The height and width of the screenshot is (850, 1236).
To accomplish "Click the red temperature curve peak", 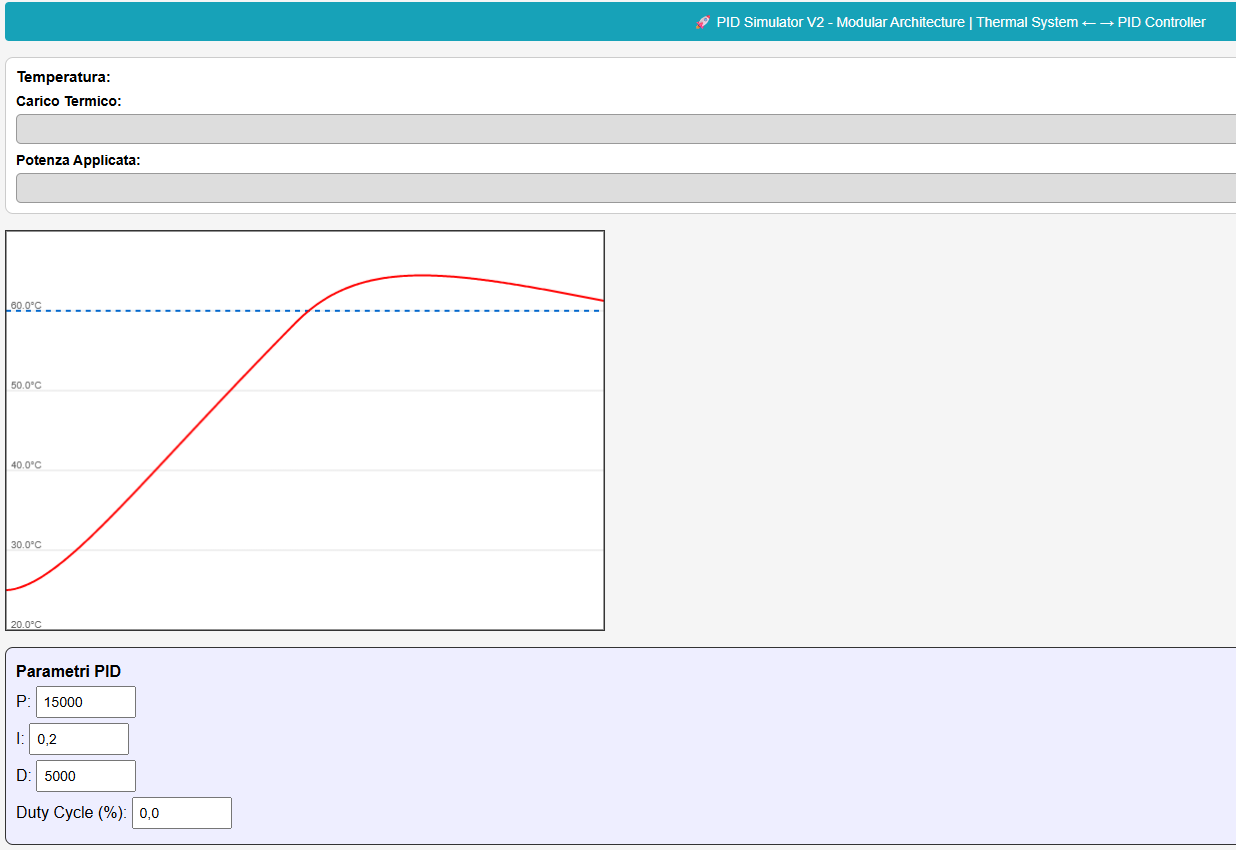I will tap(420, 273).
